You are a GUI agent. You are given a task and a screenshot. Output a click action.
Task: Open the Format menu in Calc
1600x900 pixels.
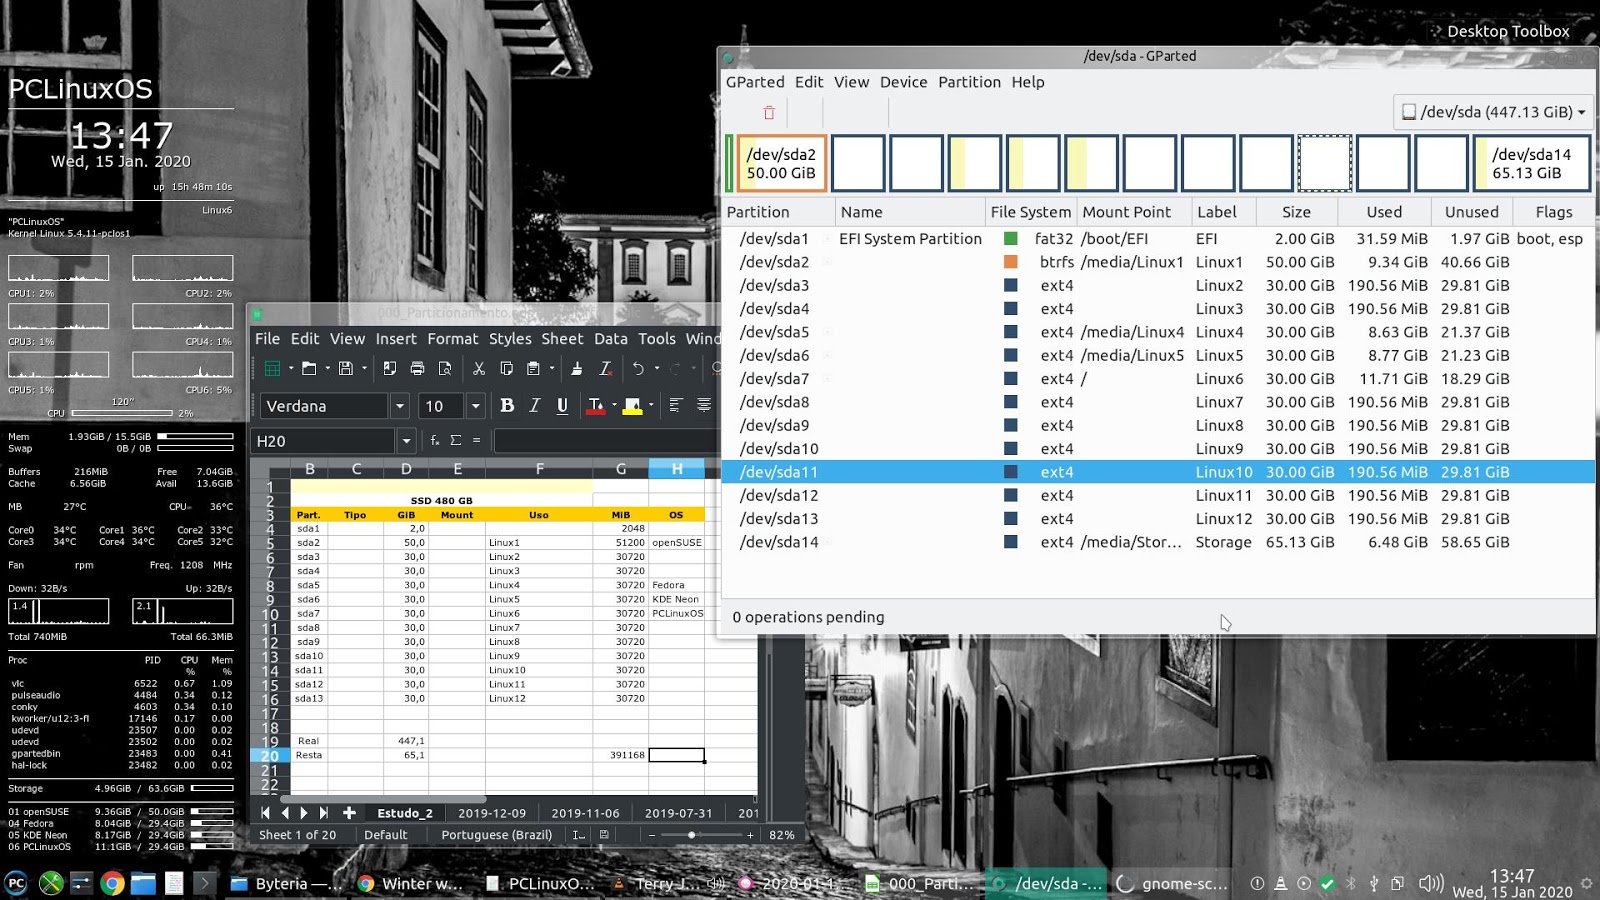click(x=453, y=339)
